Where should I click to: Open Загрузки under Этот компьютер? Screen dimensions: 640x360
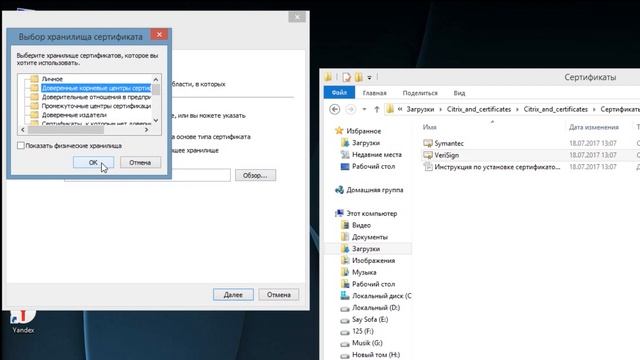[x=366, y=249]
